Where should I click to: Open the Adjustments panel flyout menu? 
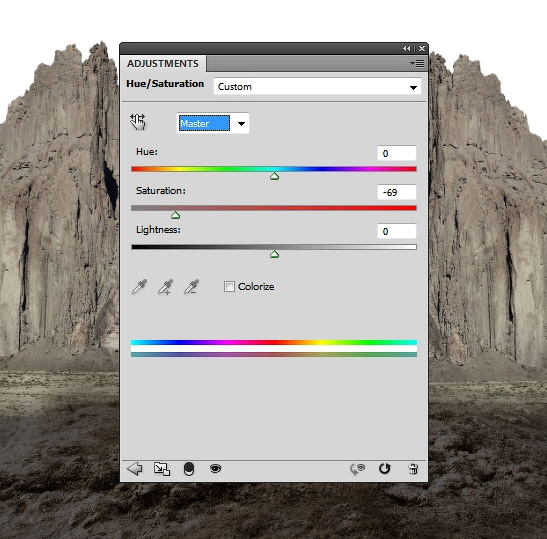[x=417, y=63]
